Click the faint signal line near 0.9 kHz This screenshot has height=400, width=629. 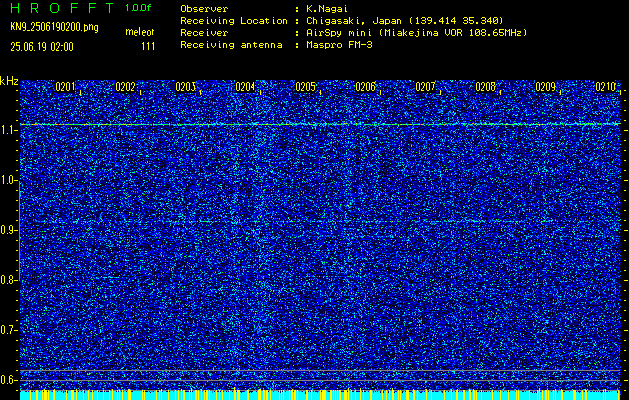(x=320, y=221)
